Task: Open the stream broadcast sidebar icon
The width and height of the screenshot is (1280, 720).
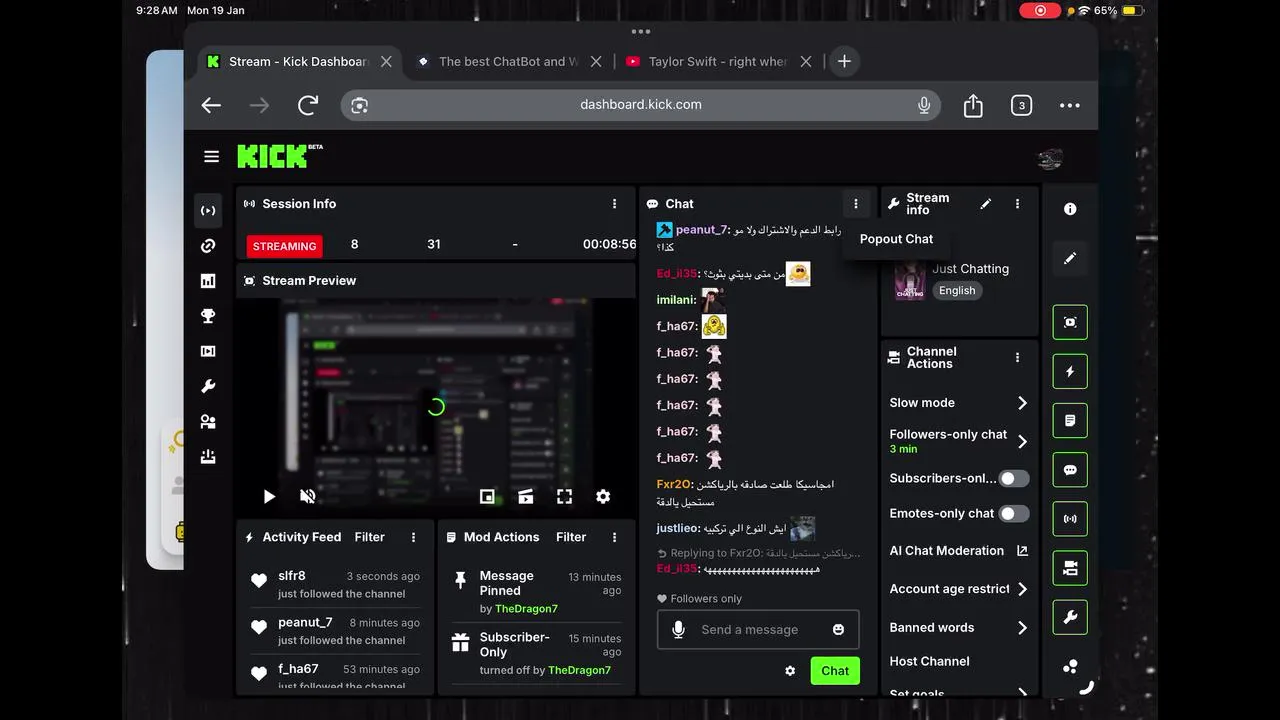Action: (208, 211)
